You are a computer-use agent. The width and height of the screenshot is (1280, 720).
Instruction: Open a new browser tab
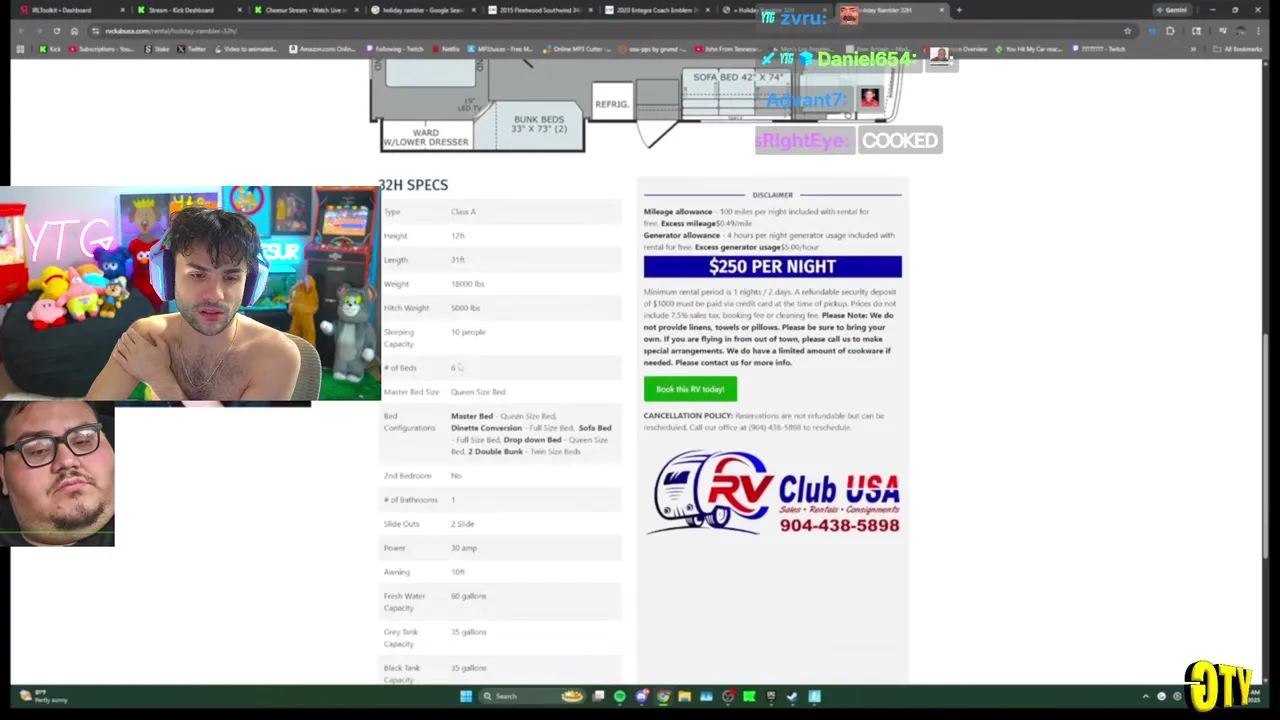coord(959,10)
